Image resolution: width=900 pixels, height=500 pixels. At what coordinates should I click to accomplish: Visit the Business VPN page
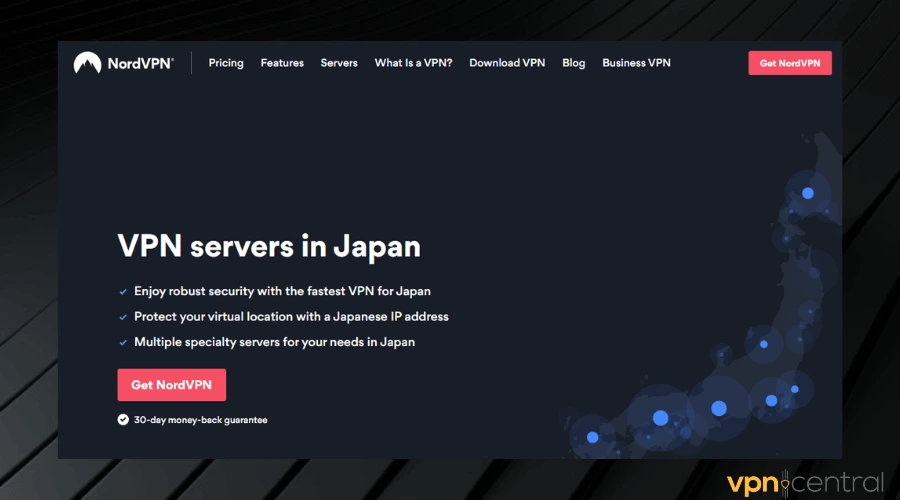(636, 63)
